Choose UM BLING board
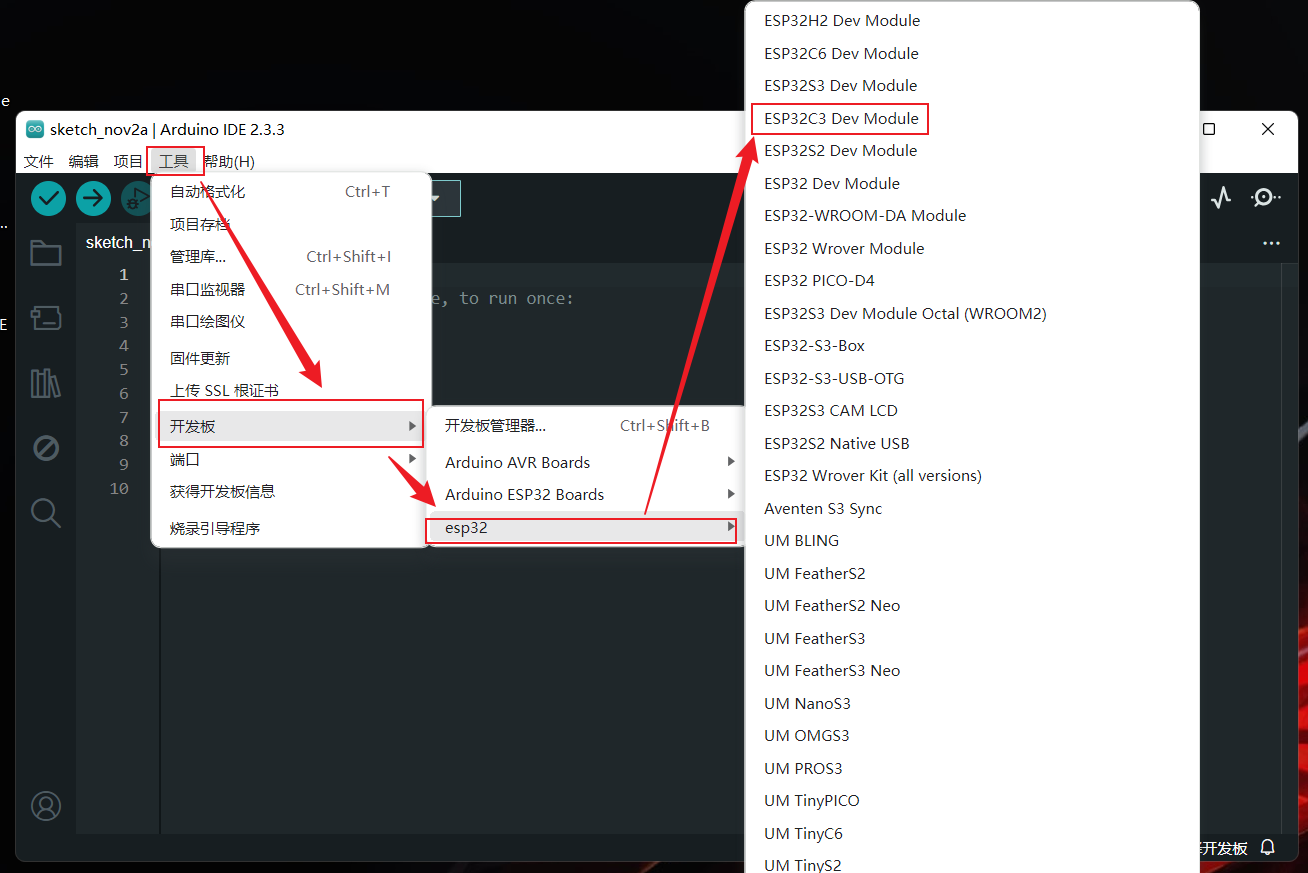Screen dimensions: 1308x873 pyautogui.click(x=801, y=540)
